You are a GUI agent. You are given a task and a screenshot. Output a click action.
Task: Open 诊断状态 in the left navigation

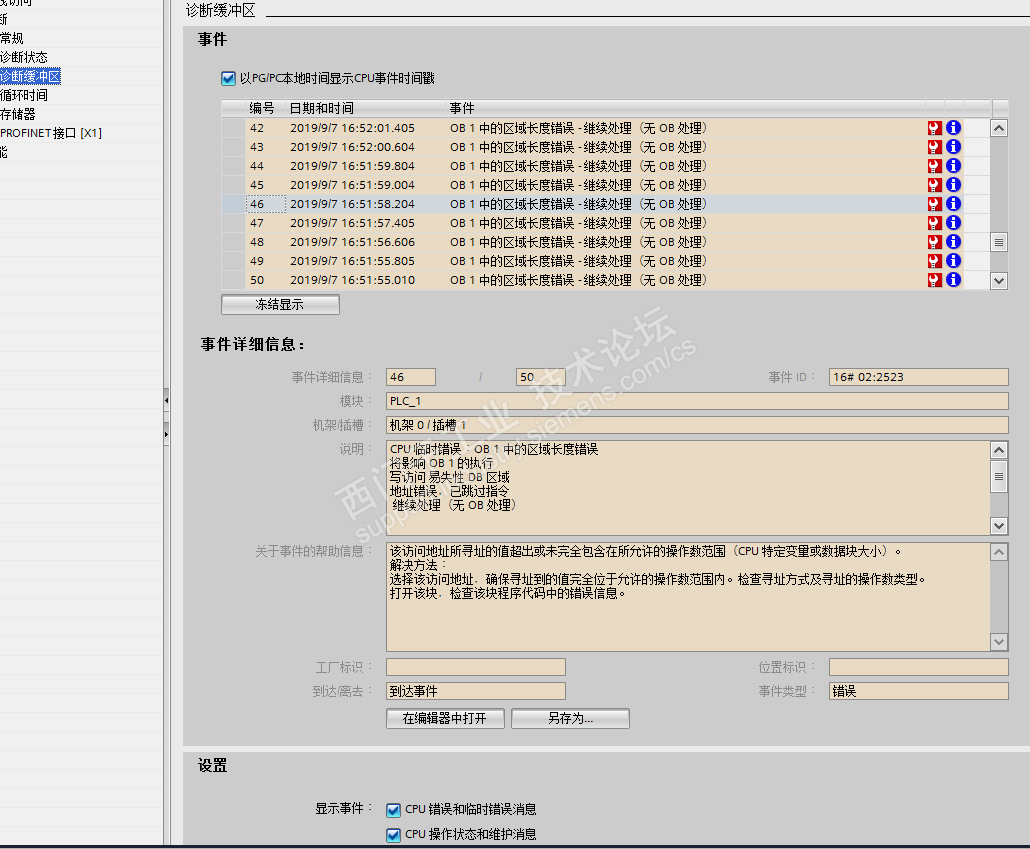[24, 57]
